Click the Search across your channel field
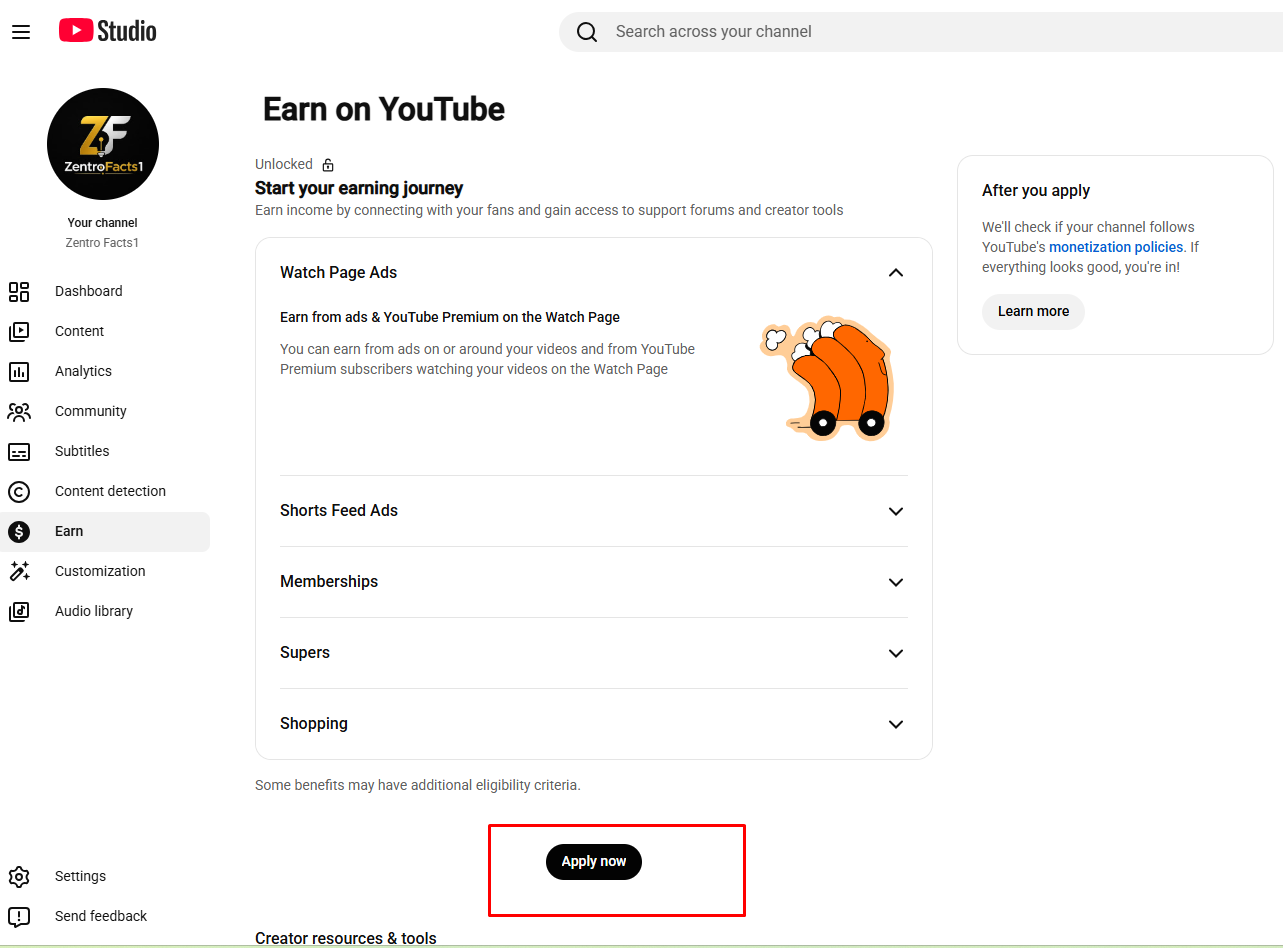This screenshot has width=1283, height=948. tap(920, 32)
